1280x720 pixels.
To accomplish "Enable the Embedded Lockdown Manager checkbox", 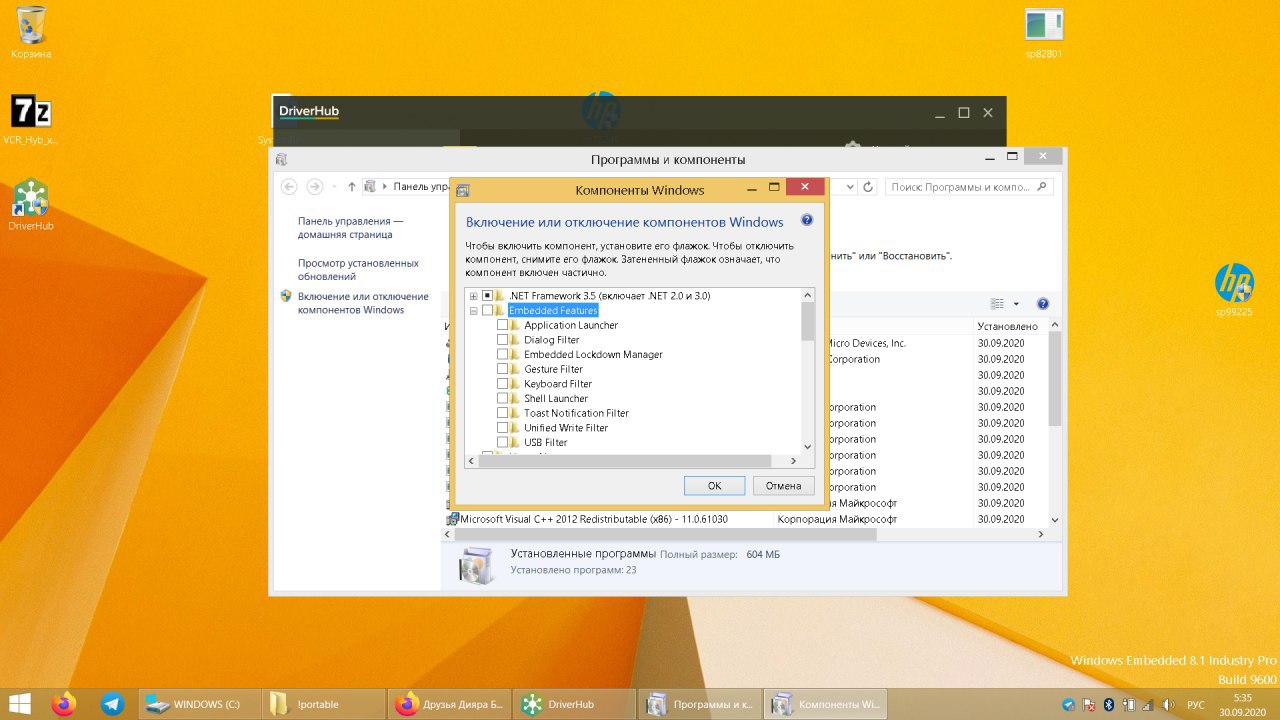I will tap(502, 354).
